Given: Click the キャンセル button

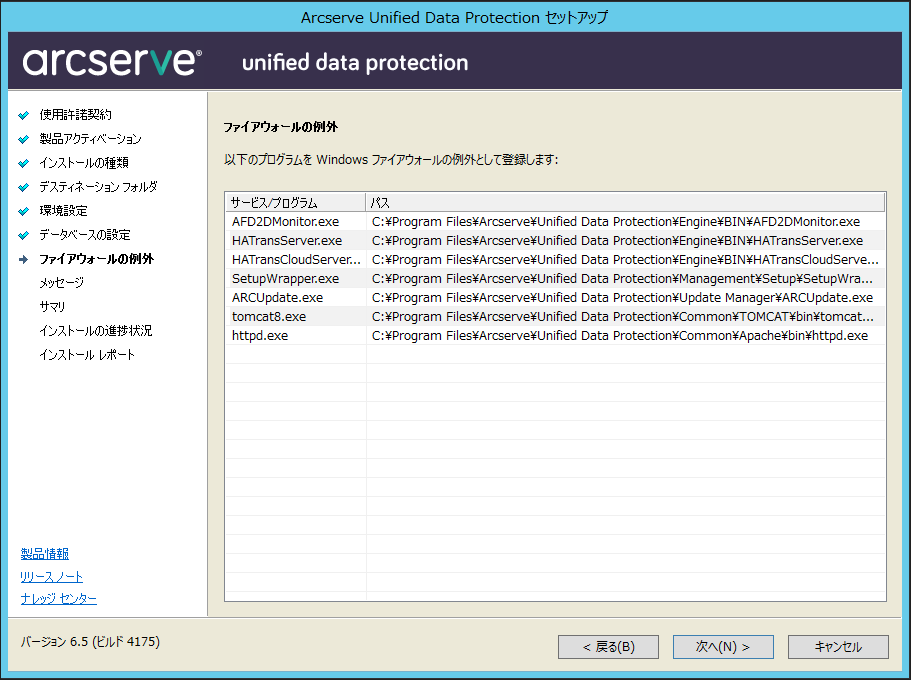Looking at the screenshot, I should tap(838, 647).
